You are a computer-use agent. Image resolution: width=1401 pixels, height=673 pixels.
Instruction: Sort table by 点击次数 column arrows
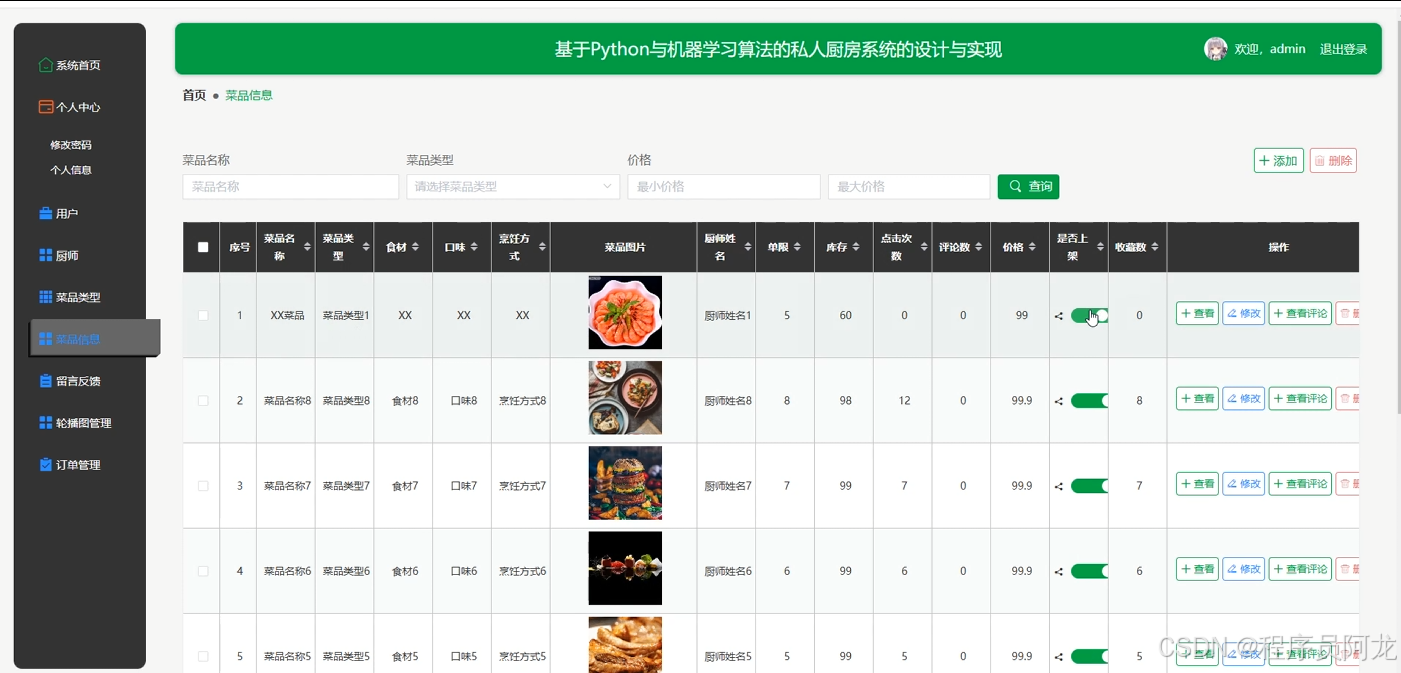(x=924, y=247)
